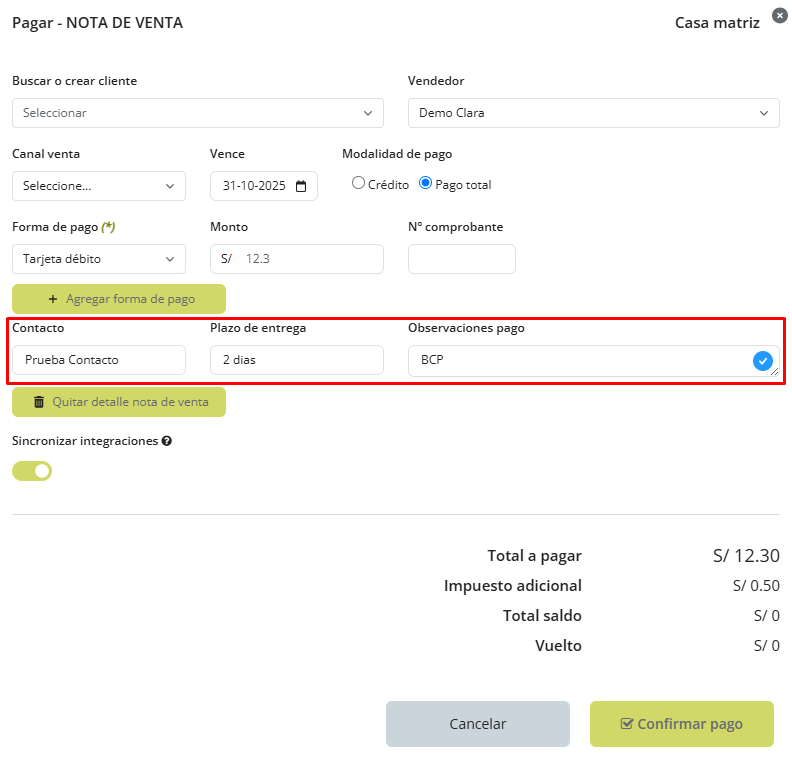Click the Contacto field with Prueba Contacto
The image size is (792, 758).
98,360
